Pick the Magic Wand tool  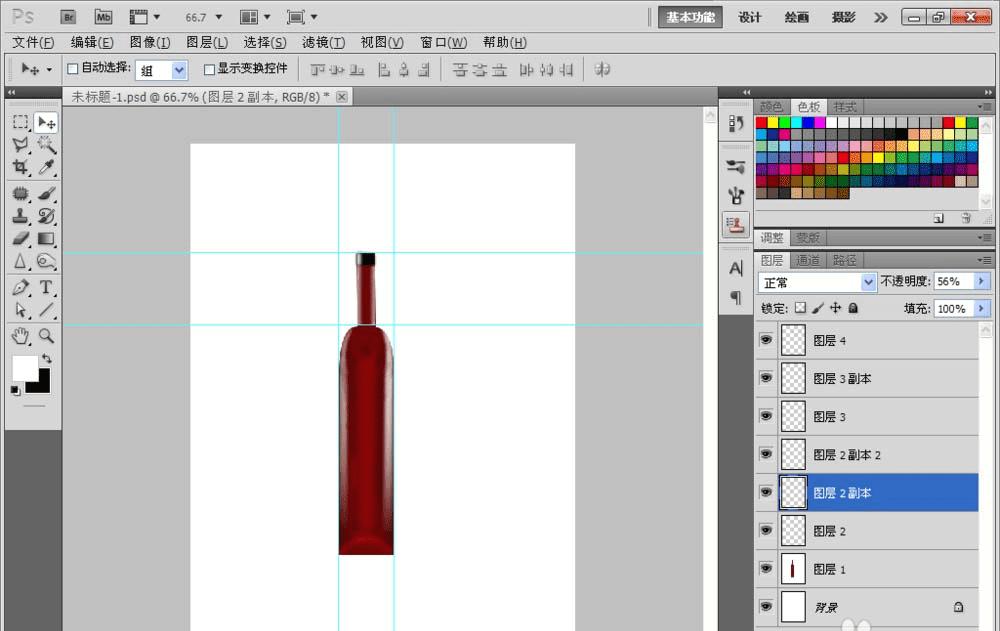point(46,145)
